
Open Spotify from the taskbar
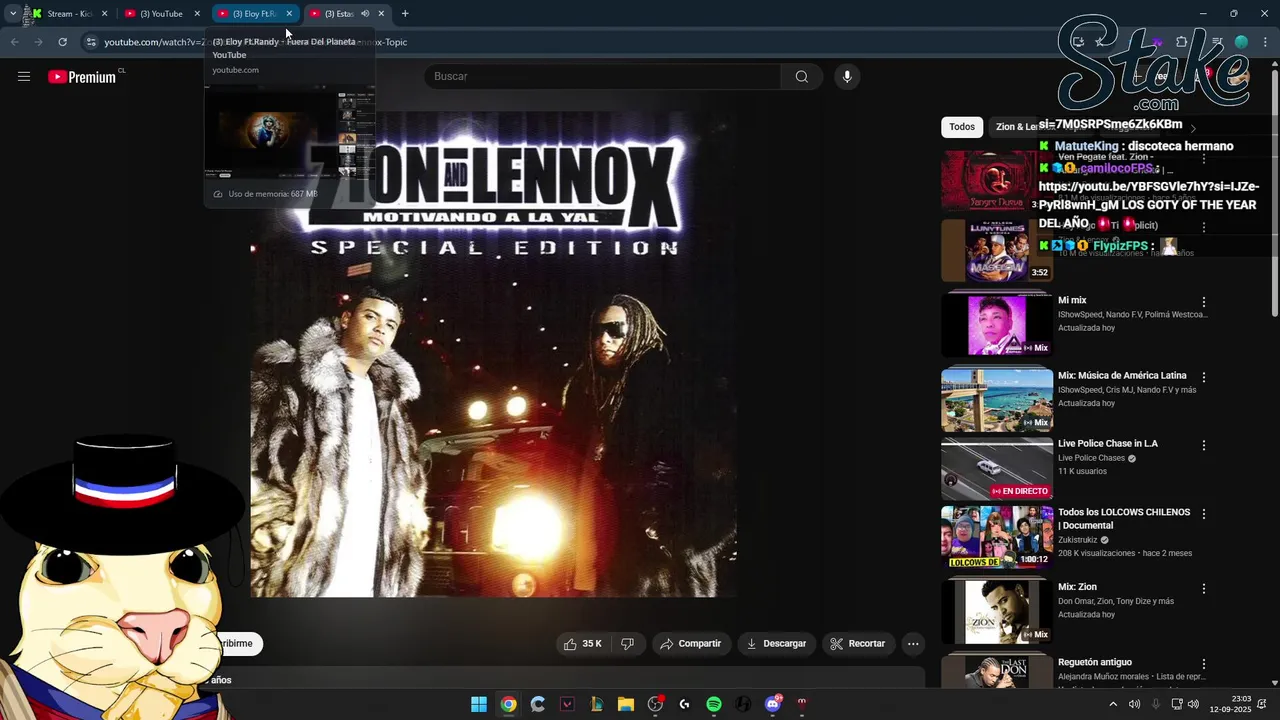tap(714, 704)
